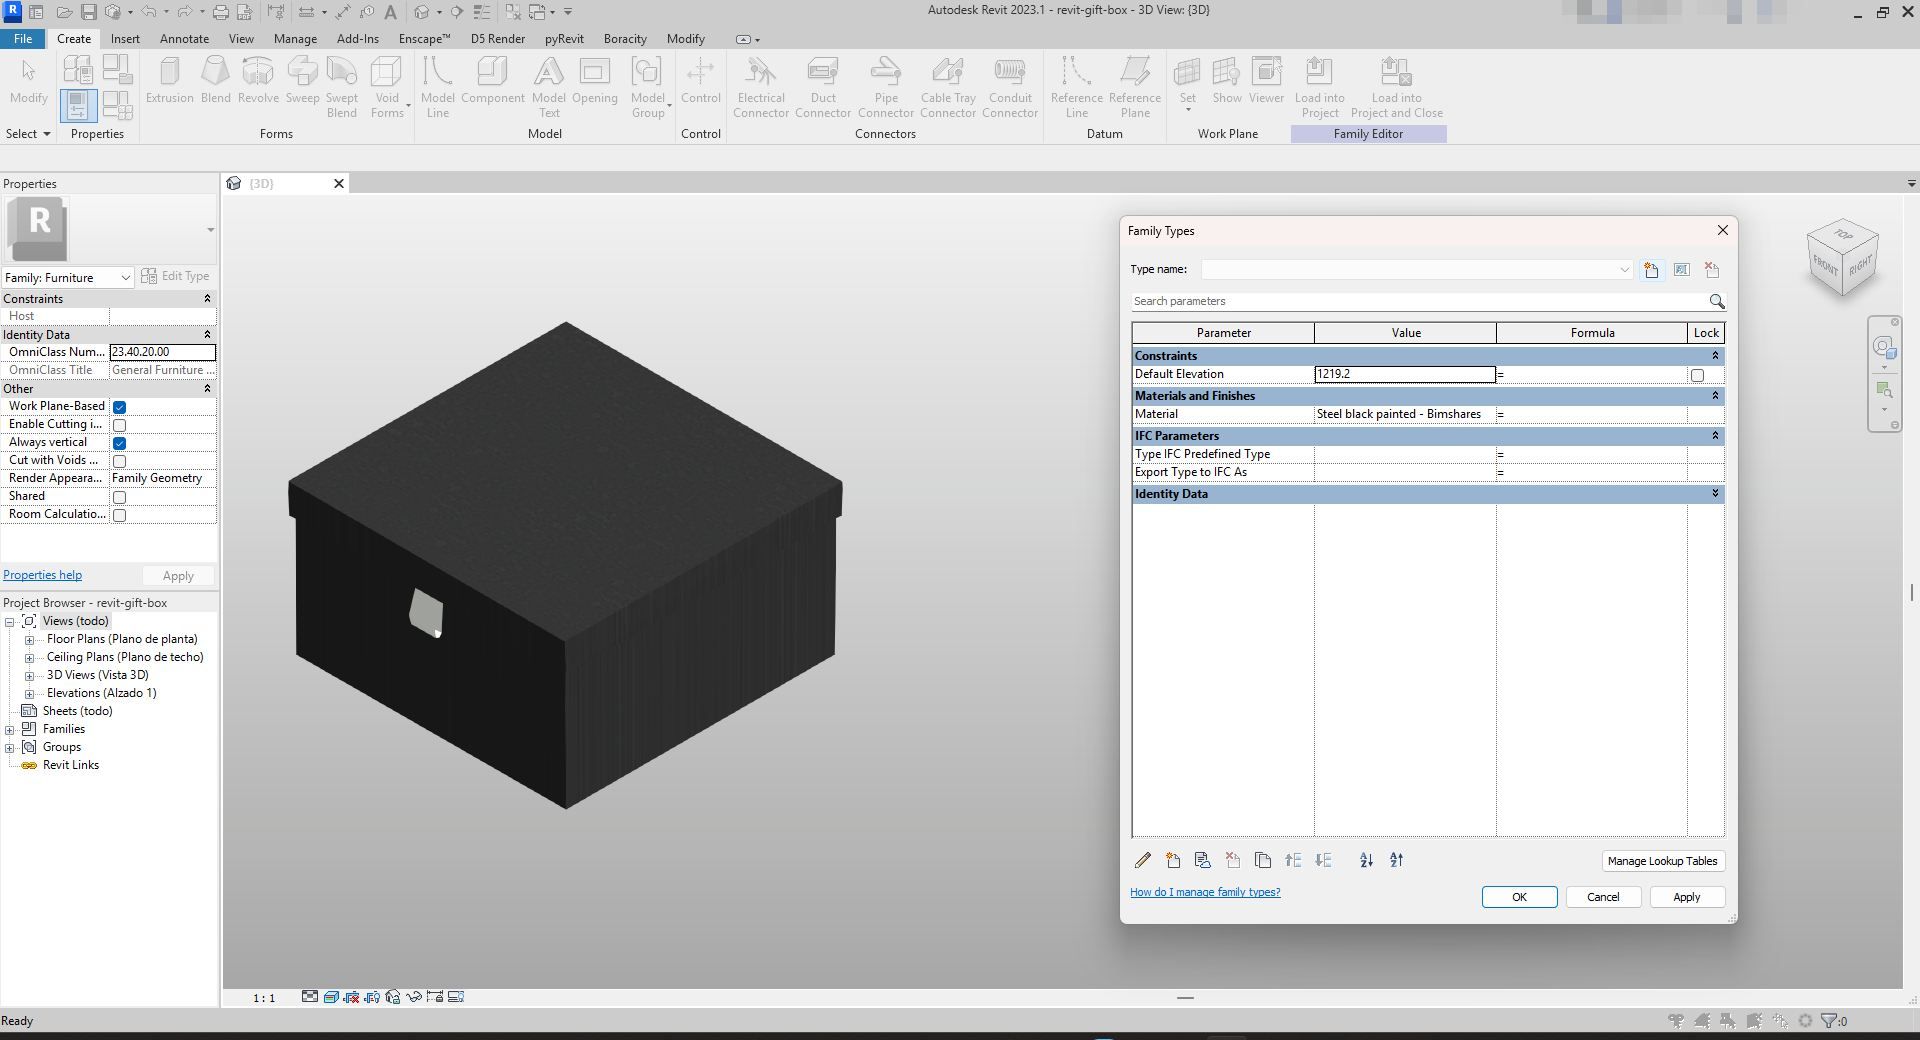
Task: Open How do I manage family types link
Action: 1205,892
